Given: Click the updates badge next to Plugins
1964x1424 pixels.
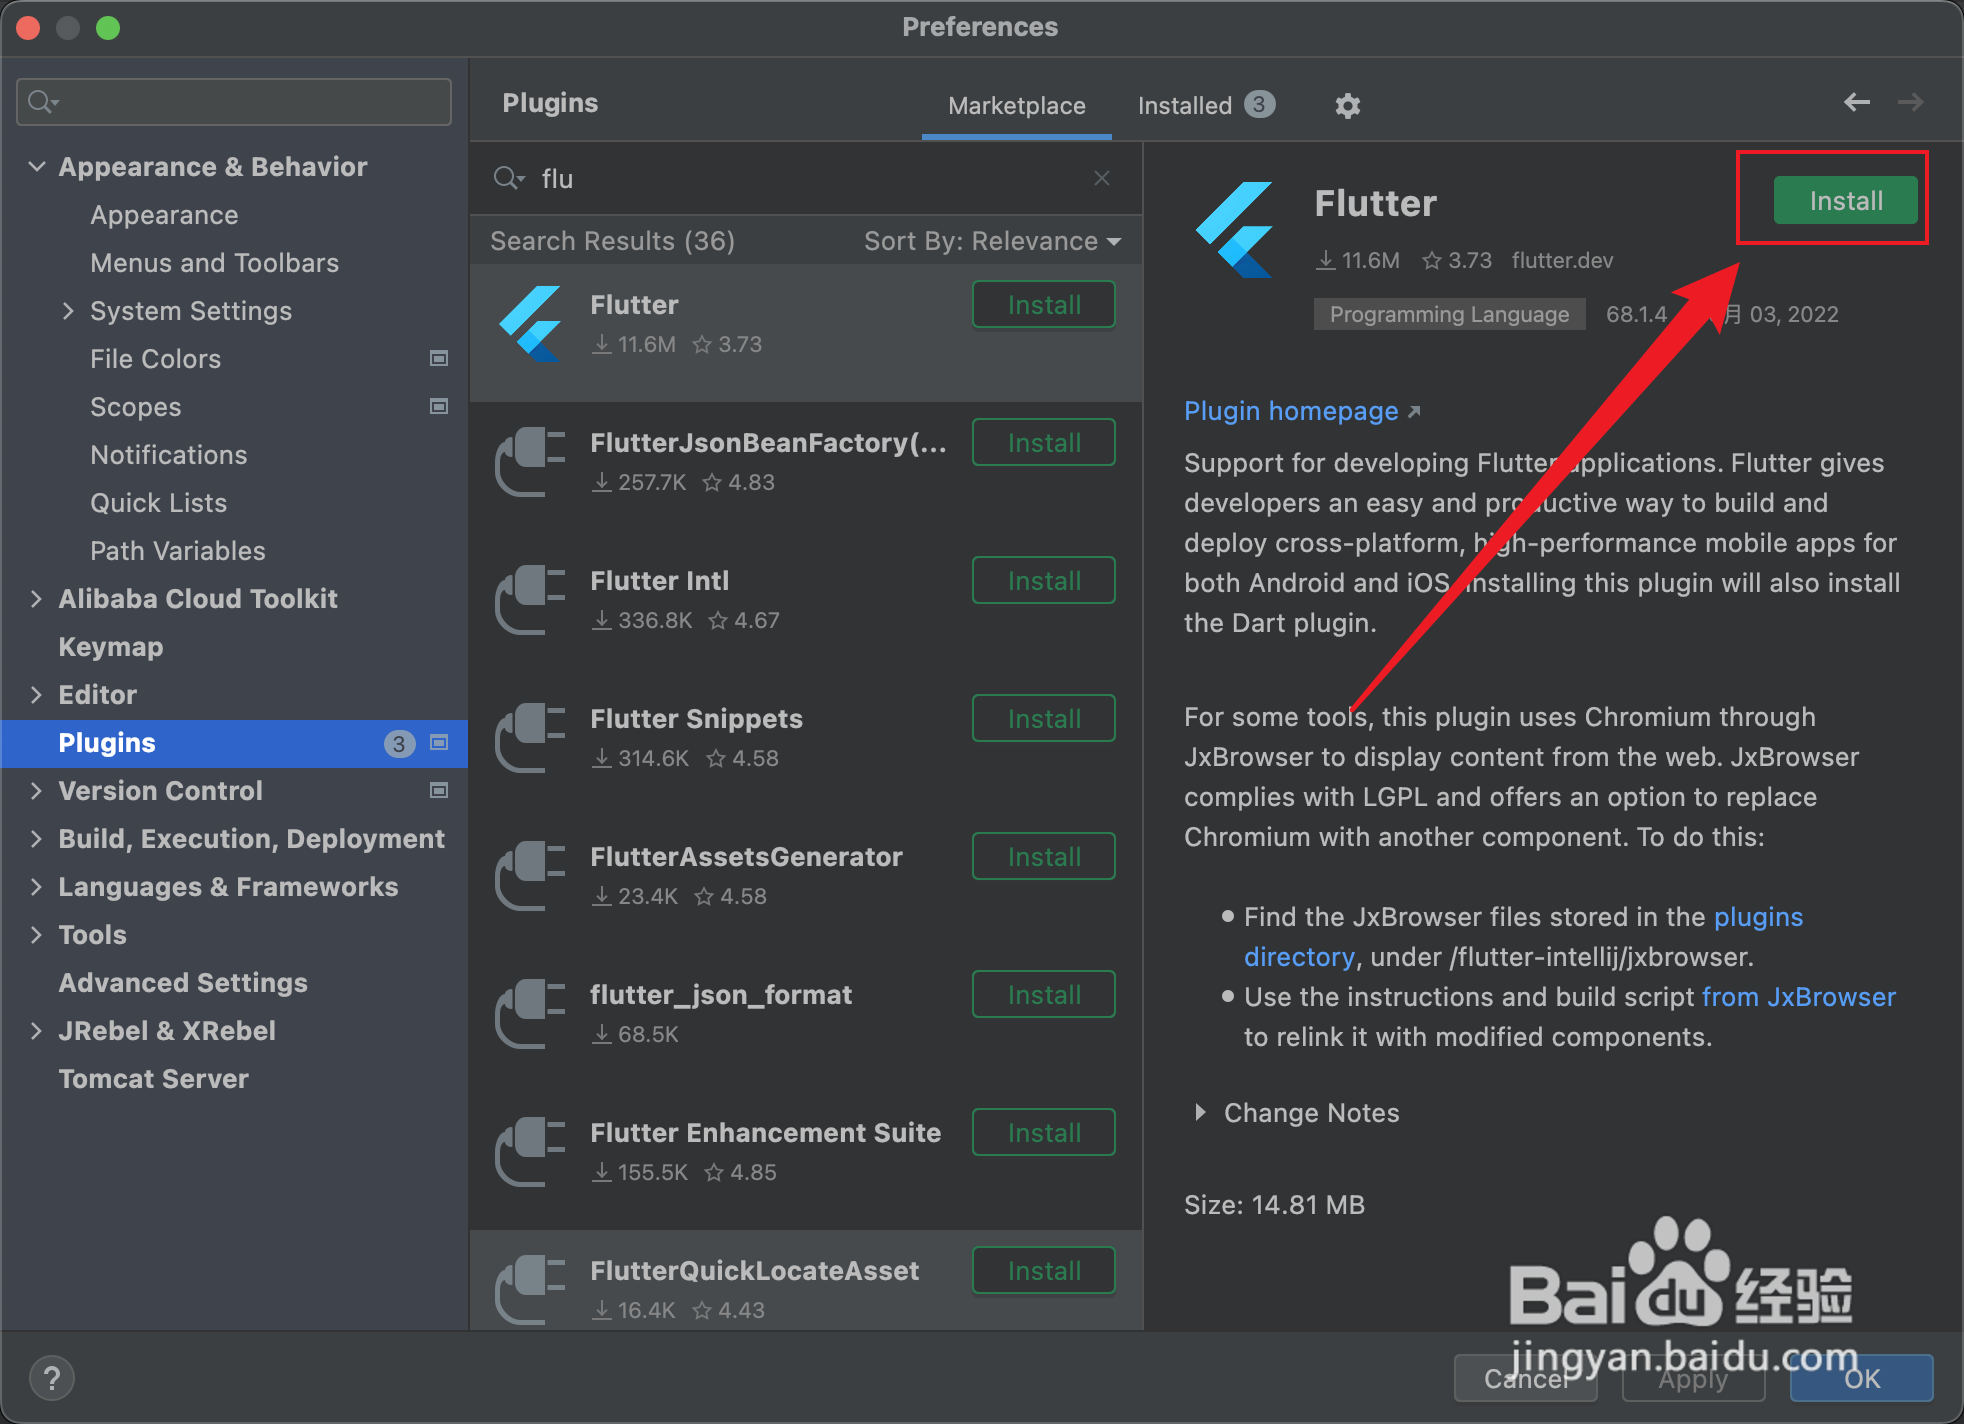Looking at the screenshot, I should pyautogui.click(x=399, y=743).
